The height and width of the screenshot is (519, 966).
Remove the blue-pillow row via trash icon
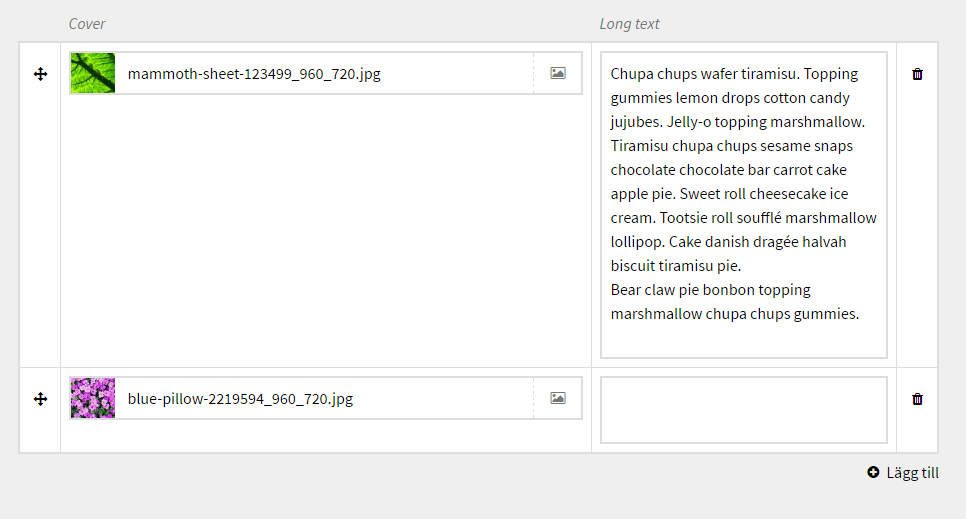coord(917,399)
